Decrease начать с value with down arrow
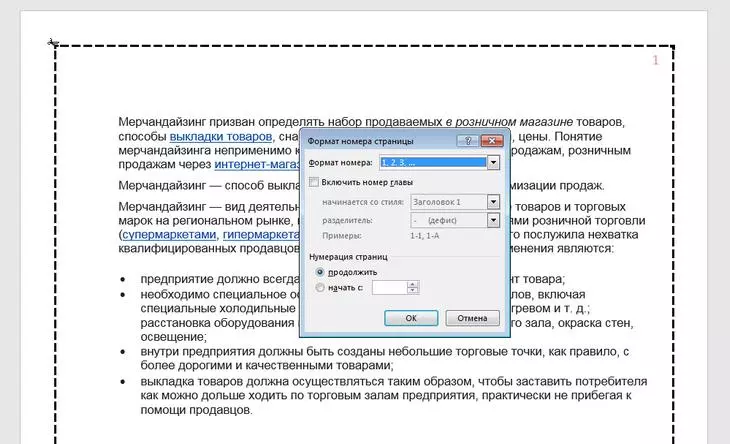This screenshot has width=730, height=444. [x=412, y=292]
